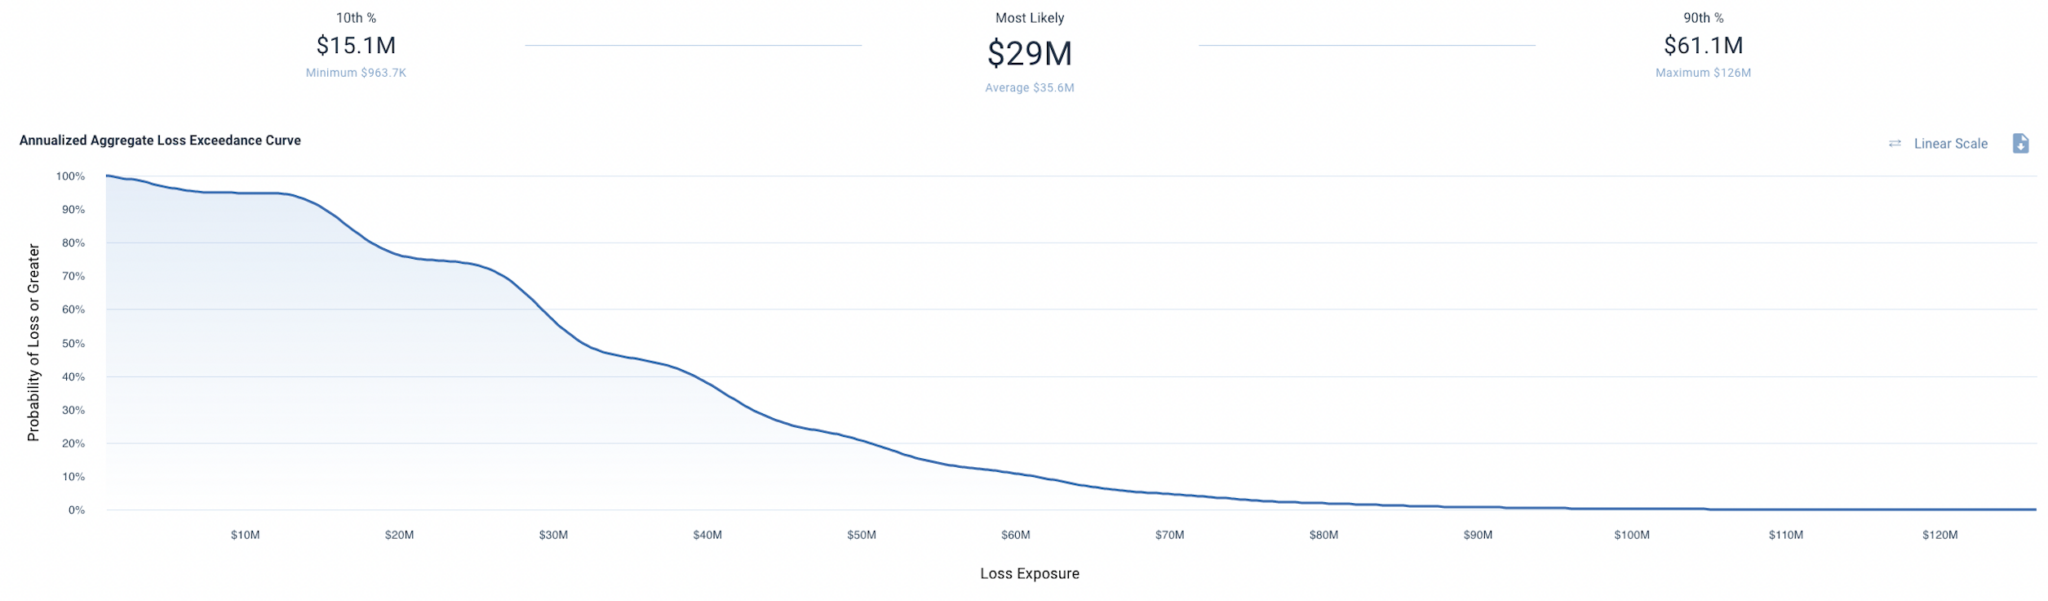Viewport: 2048px width, 601px height.
Task: Click the Minimum $963.7K text
Action: (356, 73)
